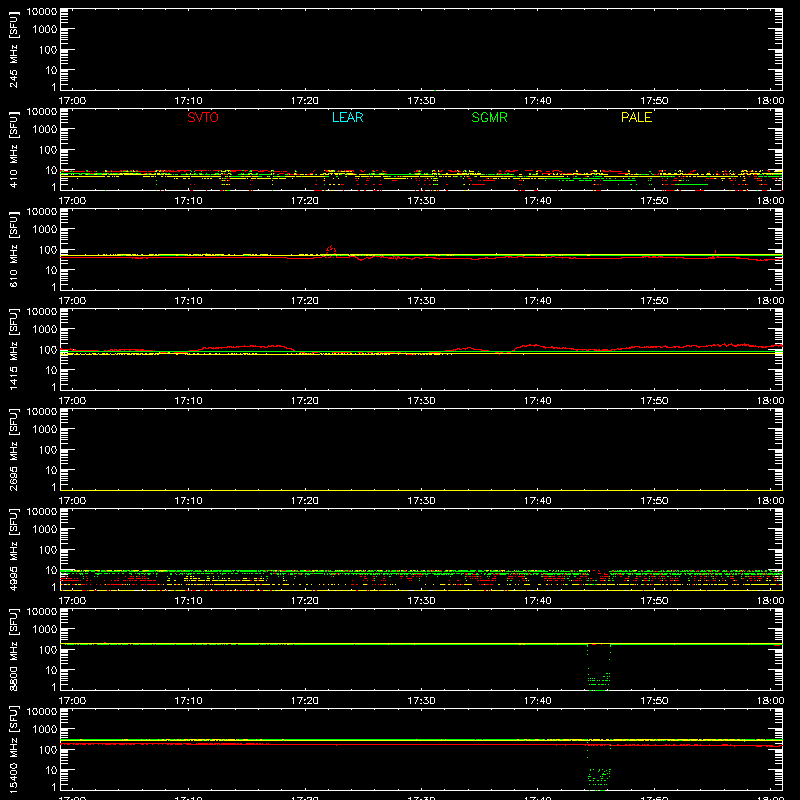The image size is (800, 800).
Task: Click the red SVTO station label
Action: coord(203,117)
